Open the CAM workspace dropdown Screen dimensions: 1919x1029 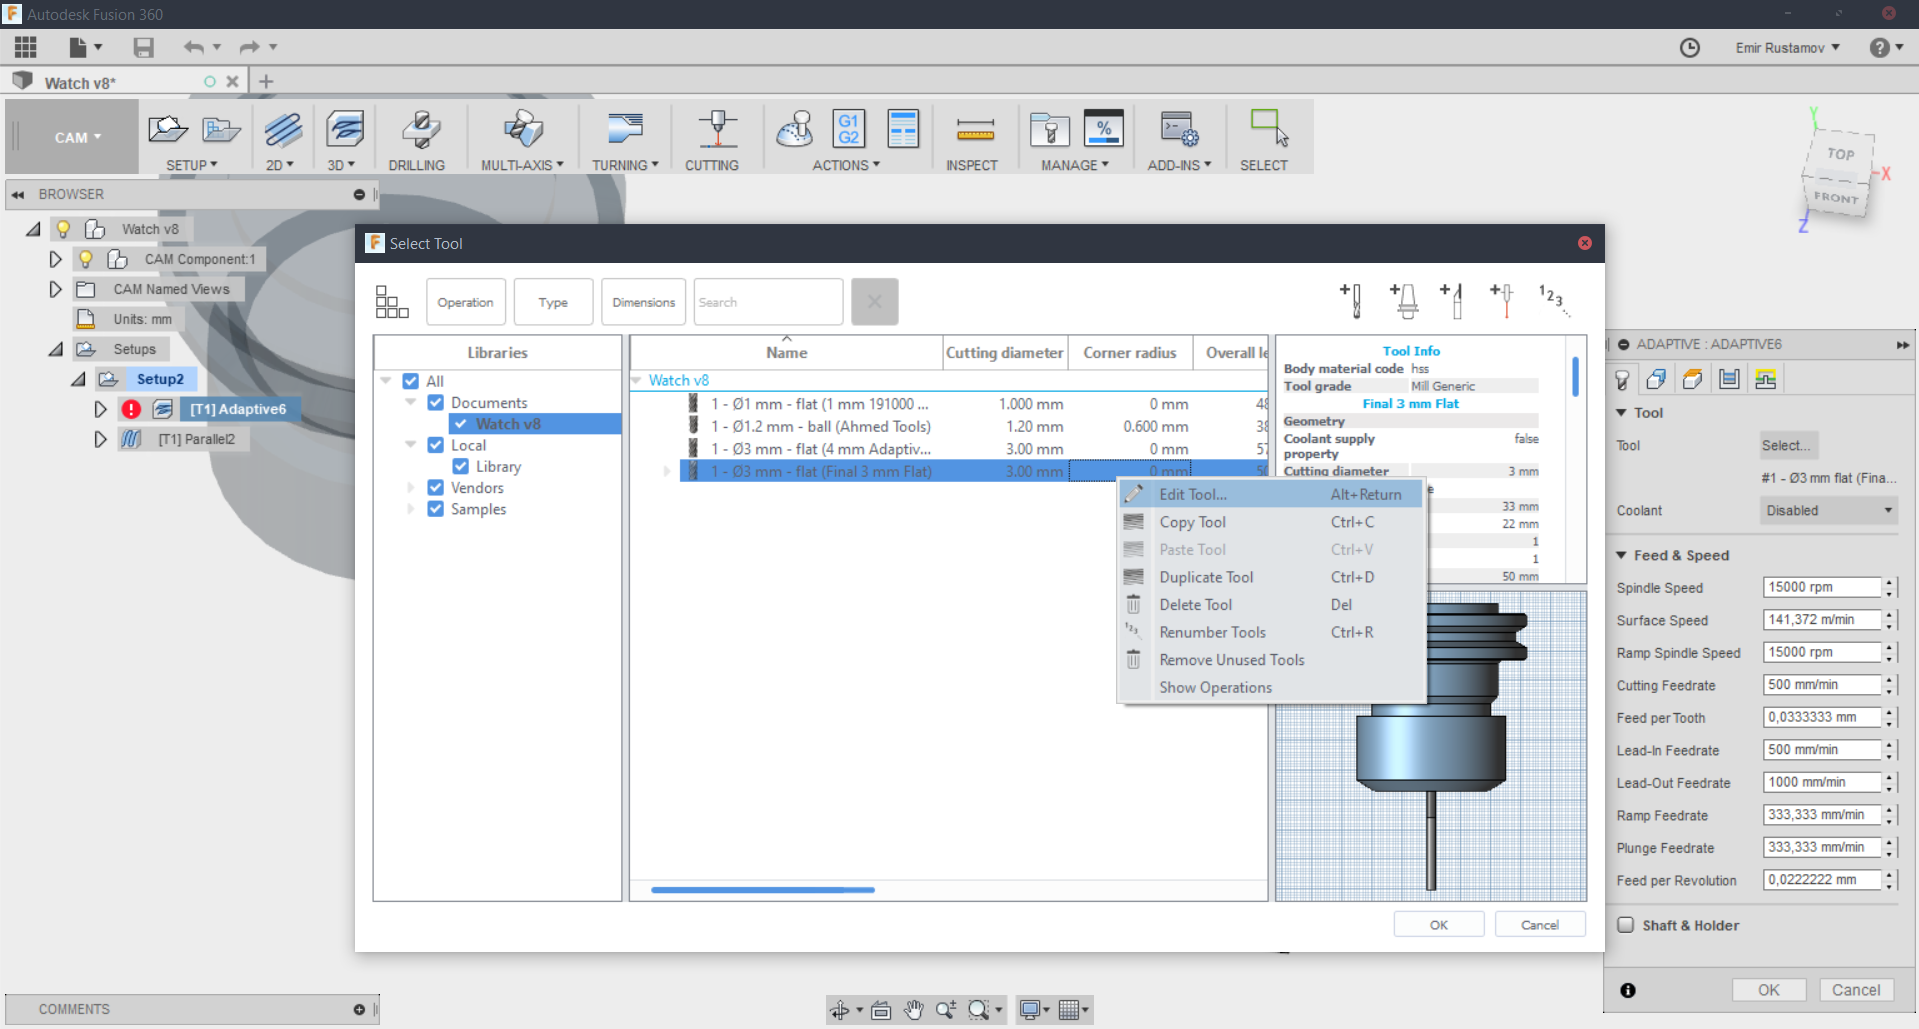click(78, 138)
